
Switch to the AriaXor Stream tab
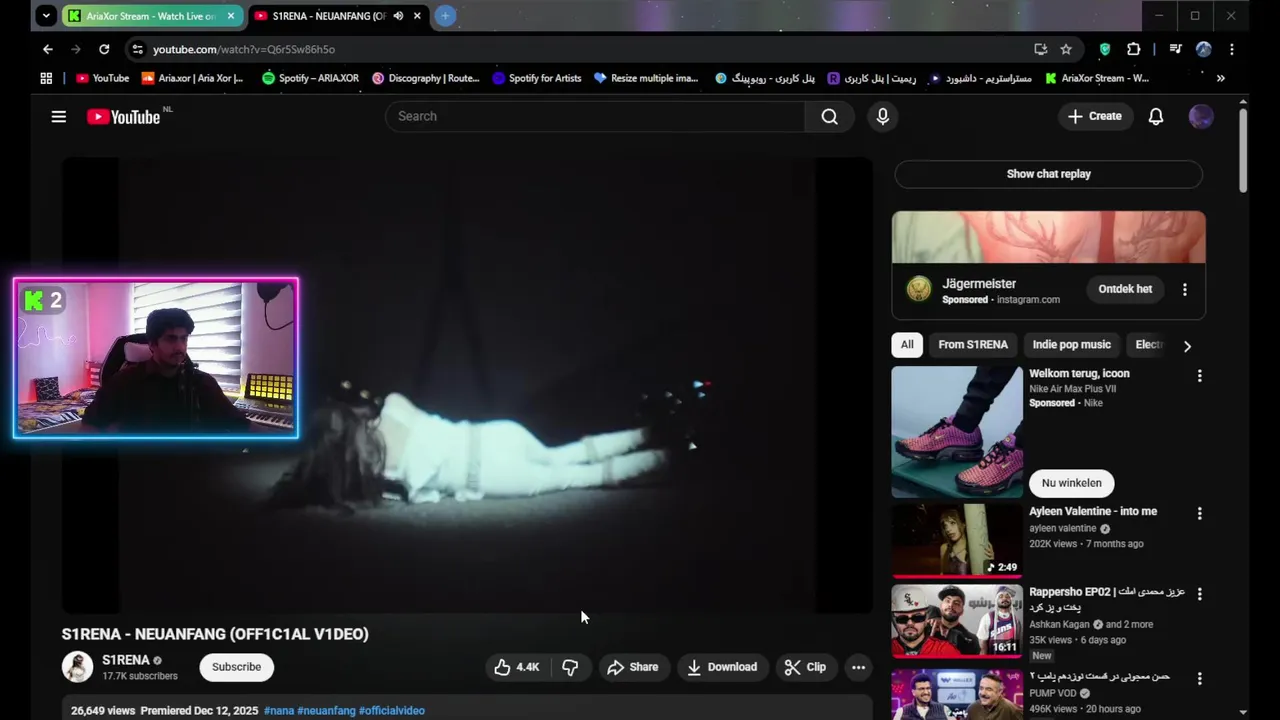click(150, 16)
